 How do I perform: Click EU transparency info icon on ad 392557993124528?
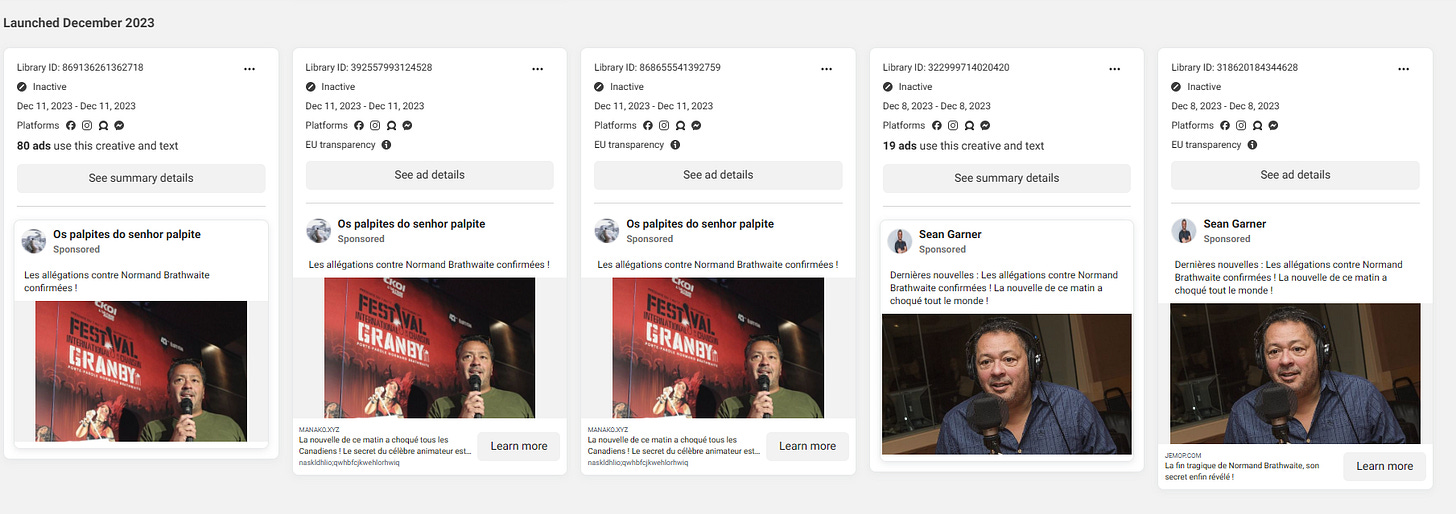[x=387, y=145]
